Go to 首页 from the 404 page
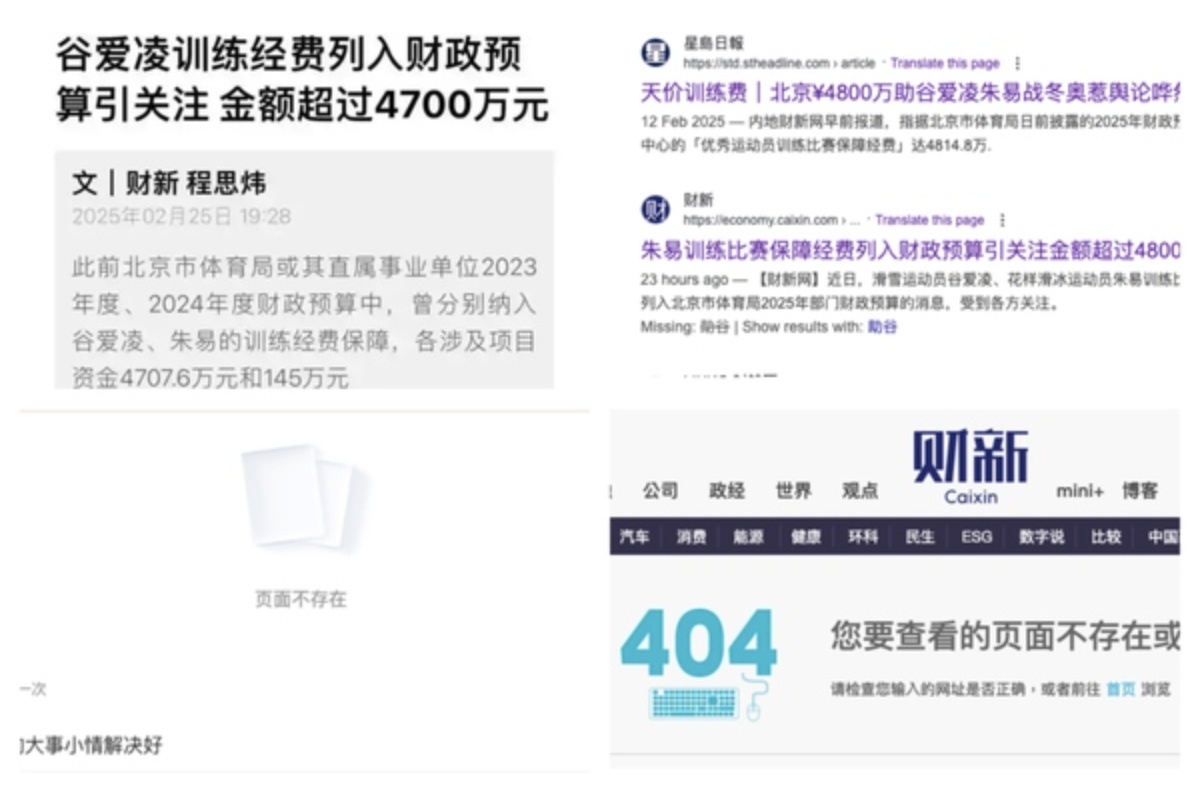1200x798 pixels. pyautogui.click(x=1120, y=689)
